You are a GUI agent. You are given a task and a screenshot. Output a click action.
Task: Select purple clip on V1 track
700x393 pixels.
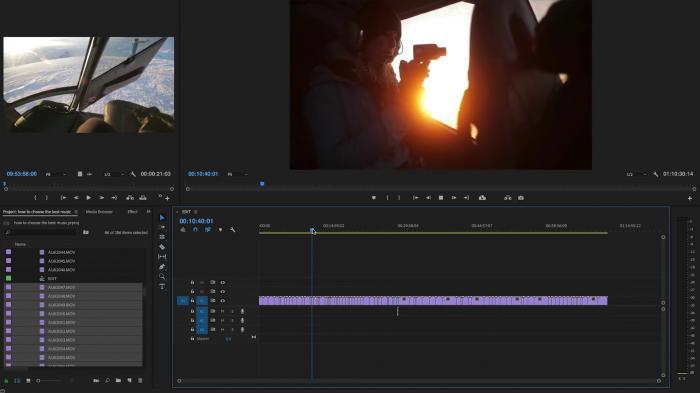click(x=433, y=301)
